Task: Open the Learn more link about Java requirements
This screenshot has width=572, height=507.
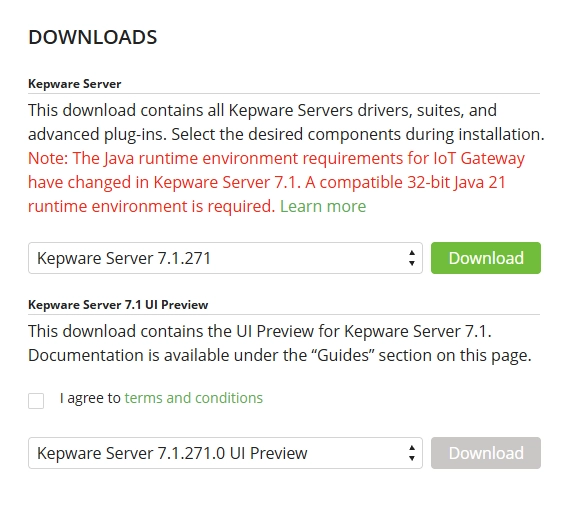Action: (x=323, y=206)
